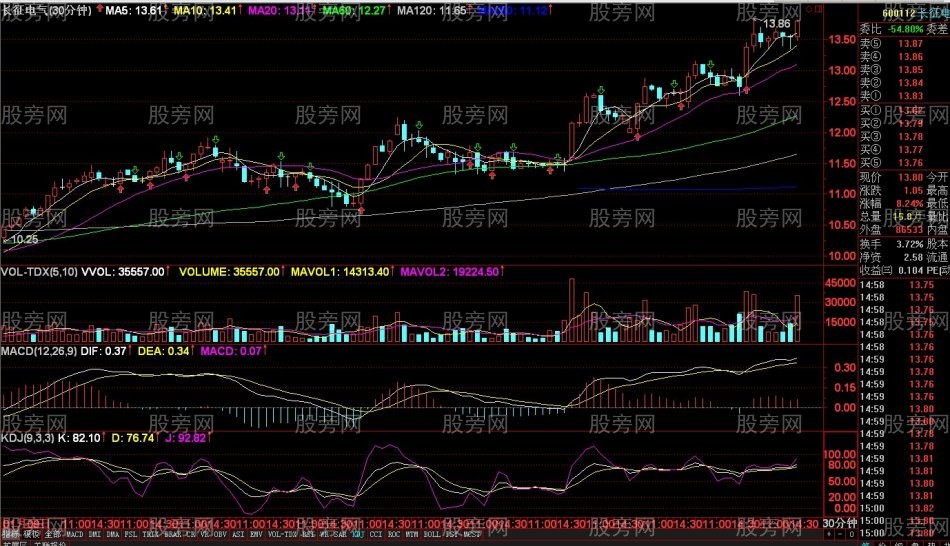
Task: Select the MCST indicator tab
Action: pos(471,534)
